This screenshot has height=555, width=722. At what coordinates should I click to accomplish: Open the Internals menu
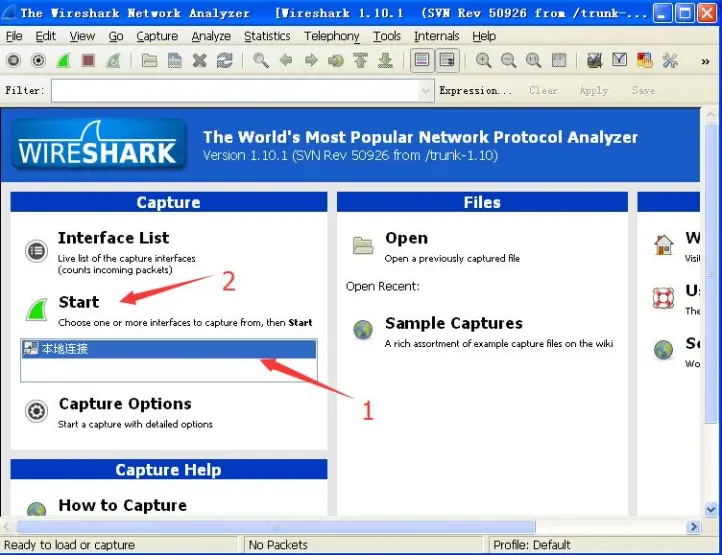coord(437,36)
